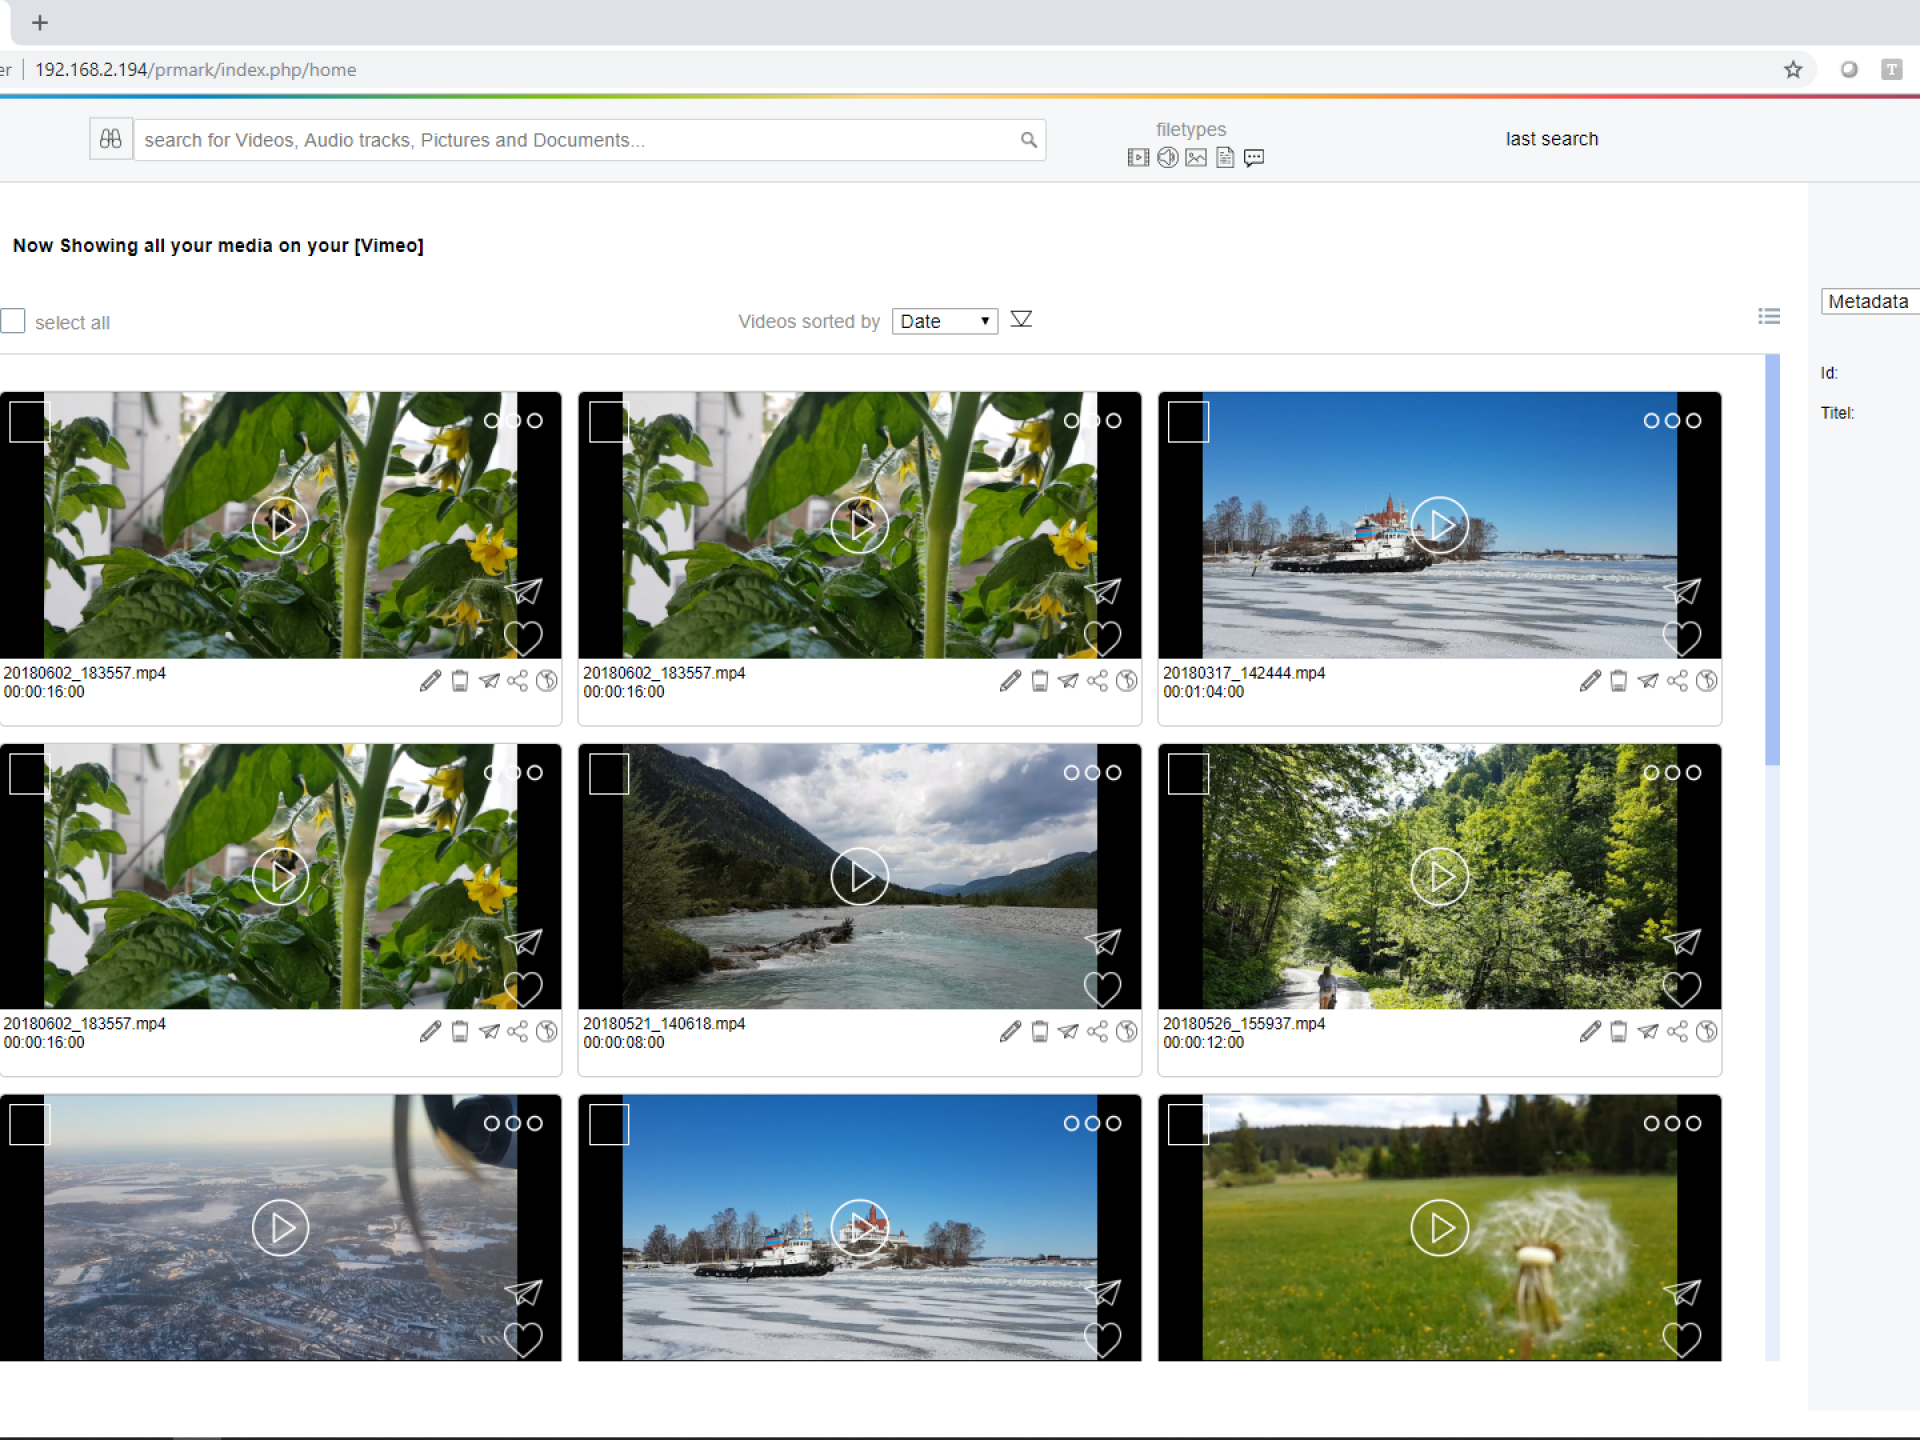Favorite 20180521_140618.mp4 with the heart

click(1102, 989)
